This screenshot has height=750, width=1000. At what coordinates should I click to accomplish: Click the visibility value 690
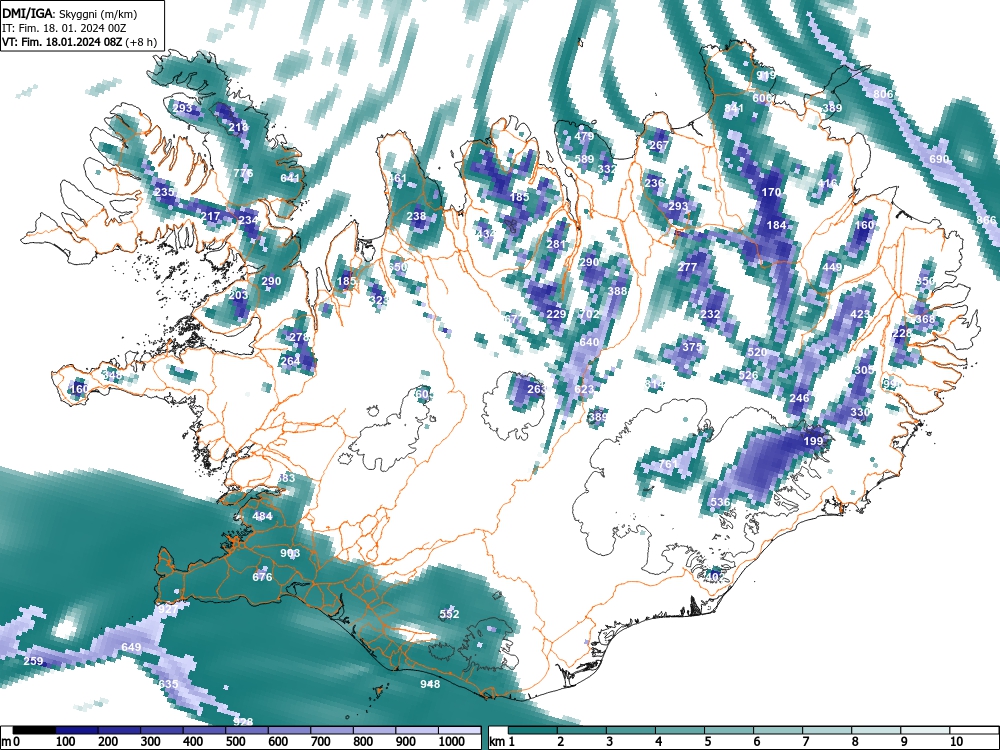tap(939, 159)
